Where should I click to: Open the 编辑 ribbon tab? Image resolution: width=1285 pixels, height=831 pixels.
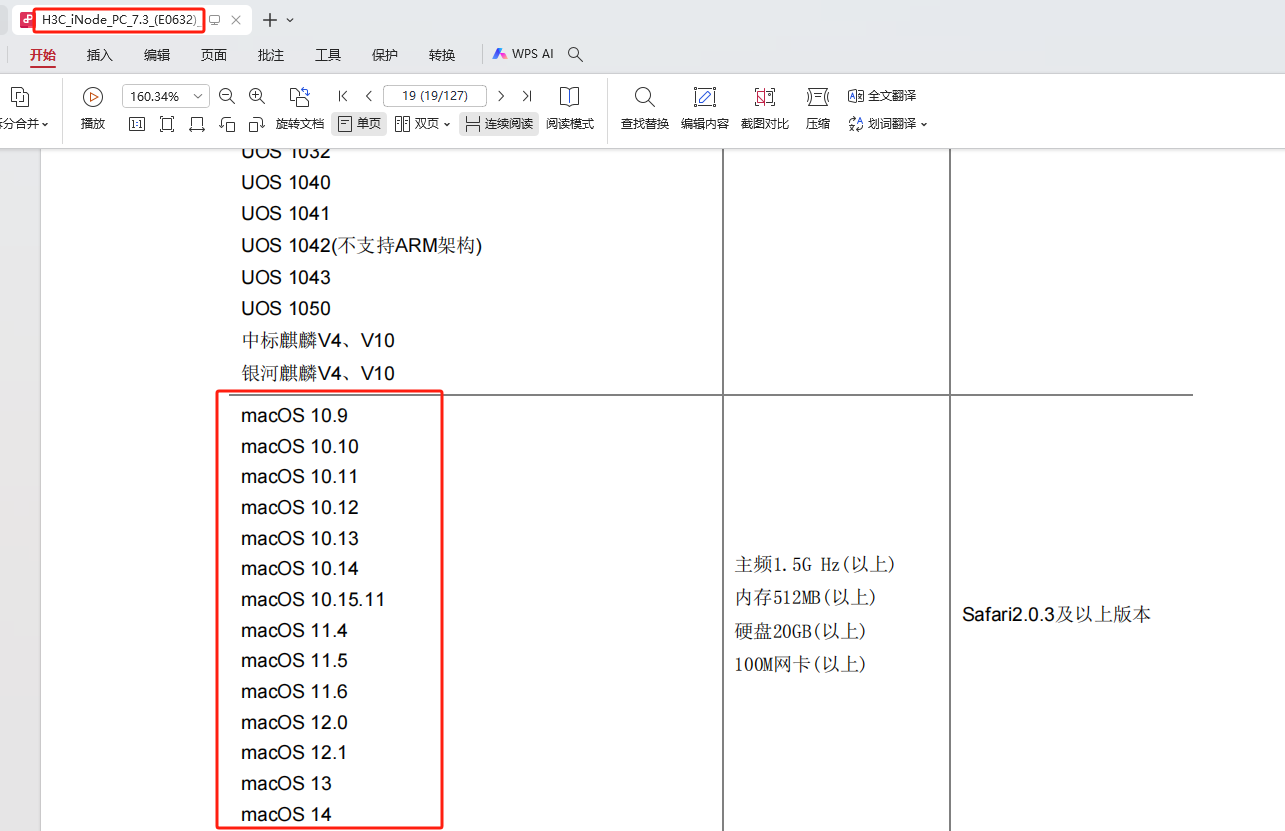click(157, 55)
